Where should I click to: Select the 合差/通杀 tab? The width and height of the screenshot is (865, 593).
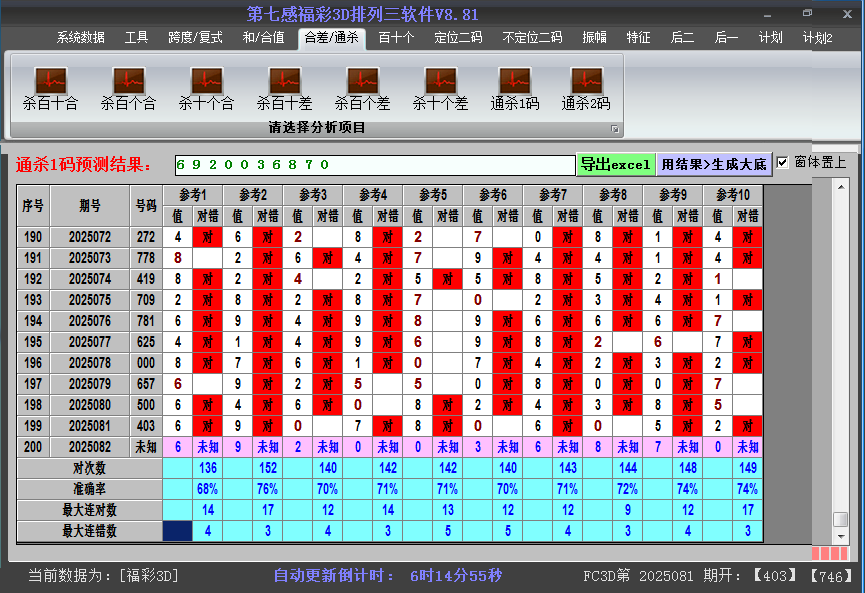click(x=332, y=38)
